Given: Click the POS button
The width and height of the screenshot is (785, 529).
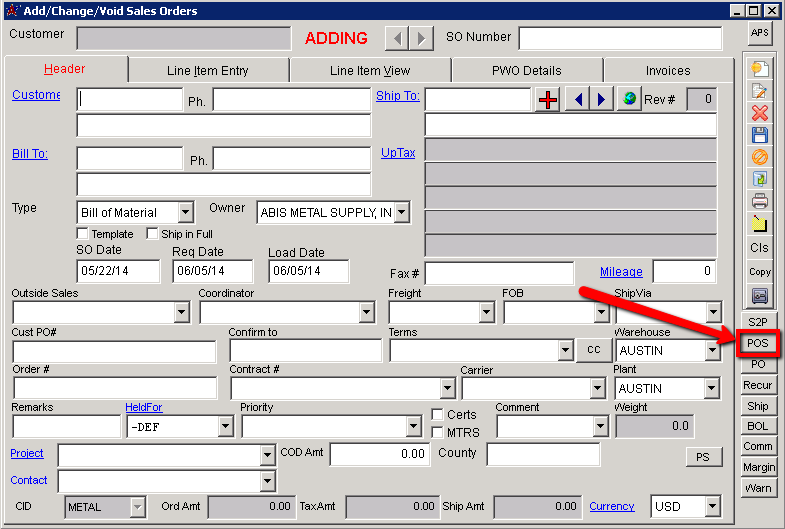Looking at the screenshot, I should (x=758, y=343).
